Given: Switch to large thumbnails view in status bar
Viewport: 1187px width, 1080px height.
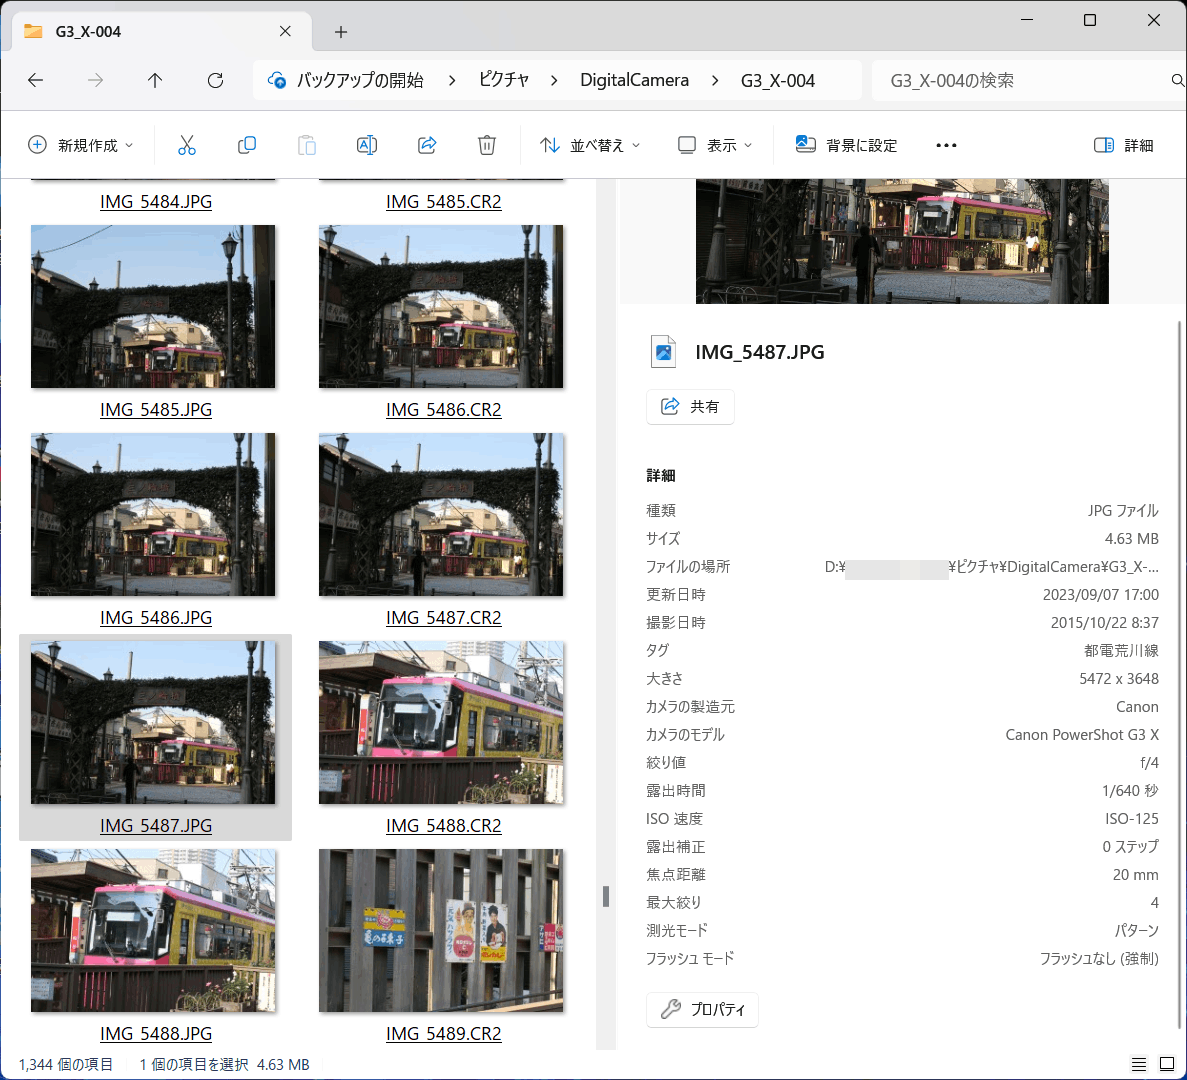Looking at the screenshot, I should point(1167,1064).
